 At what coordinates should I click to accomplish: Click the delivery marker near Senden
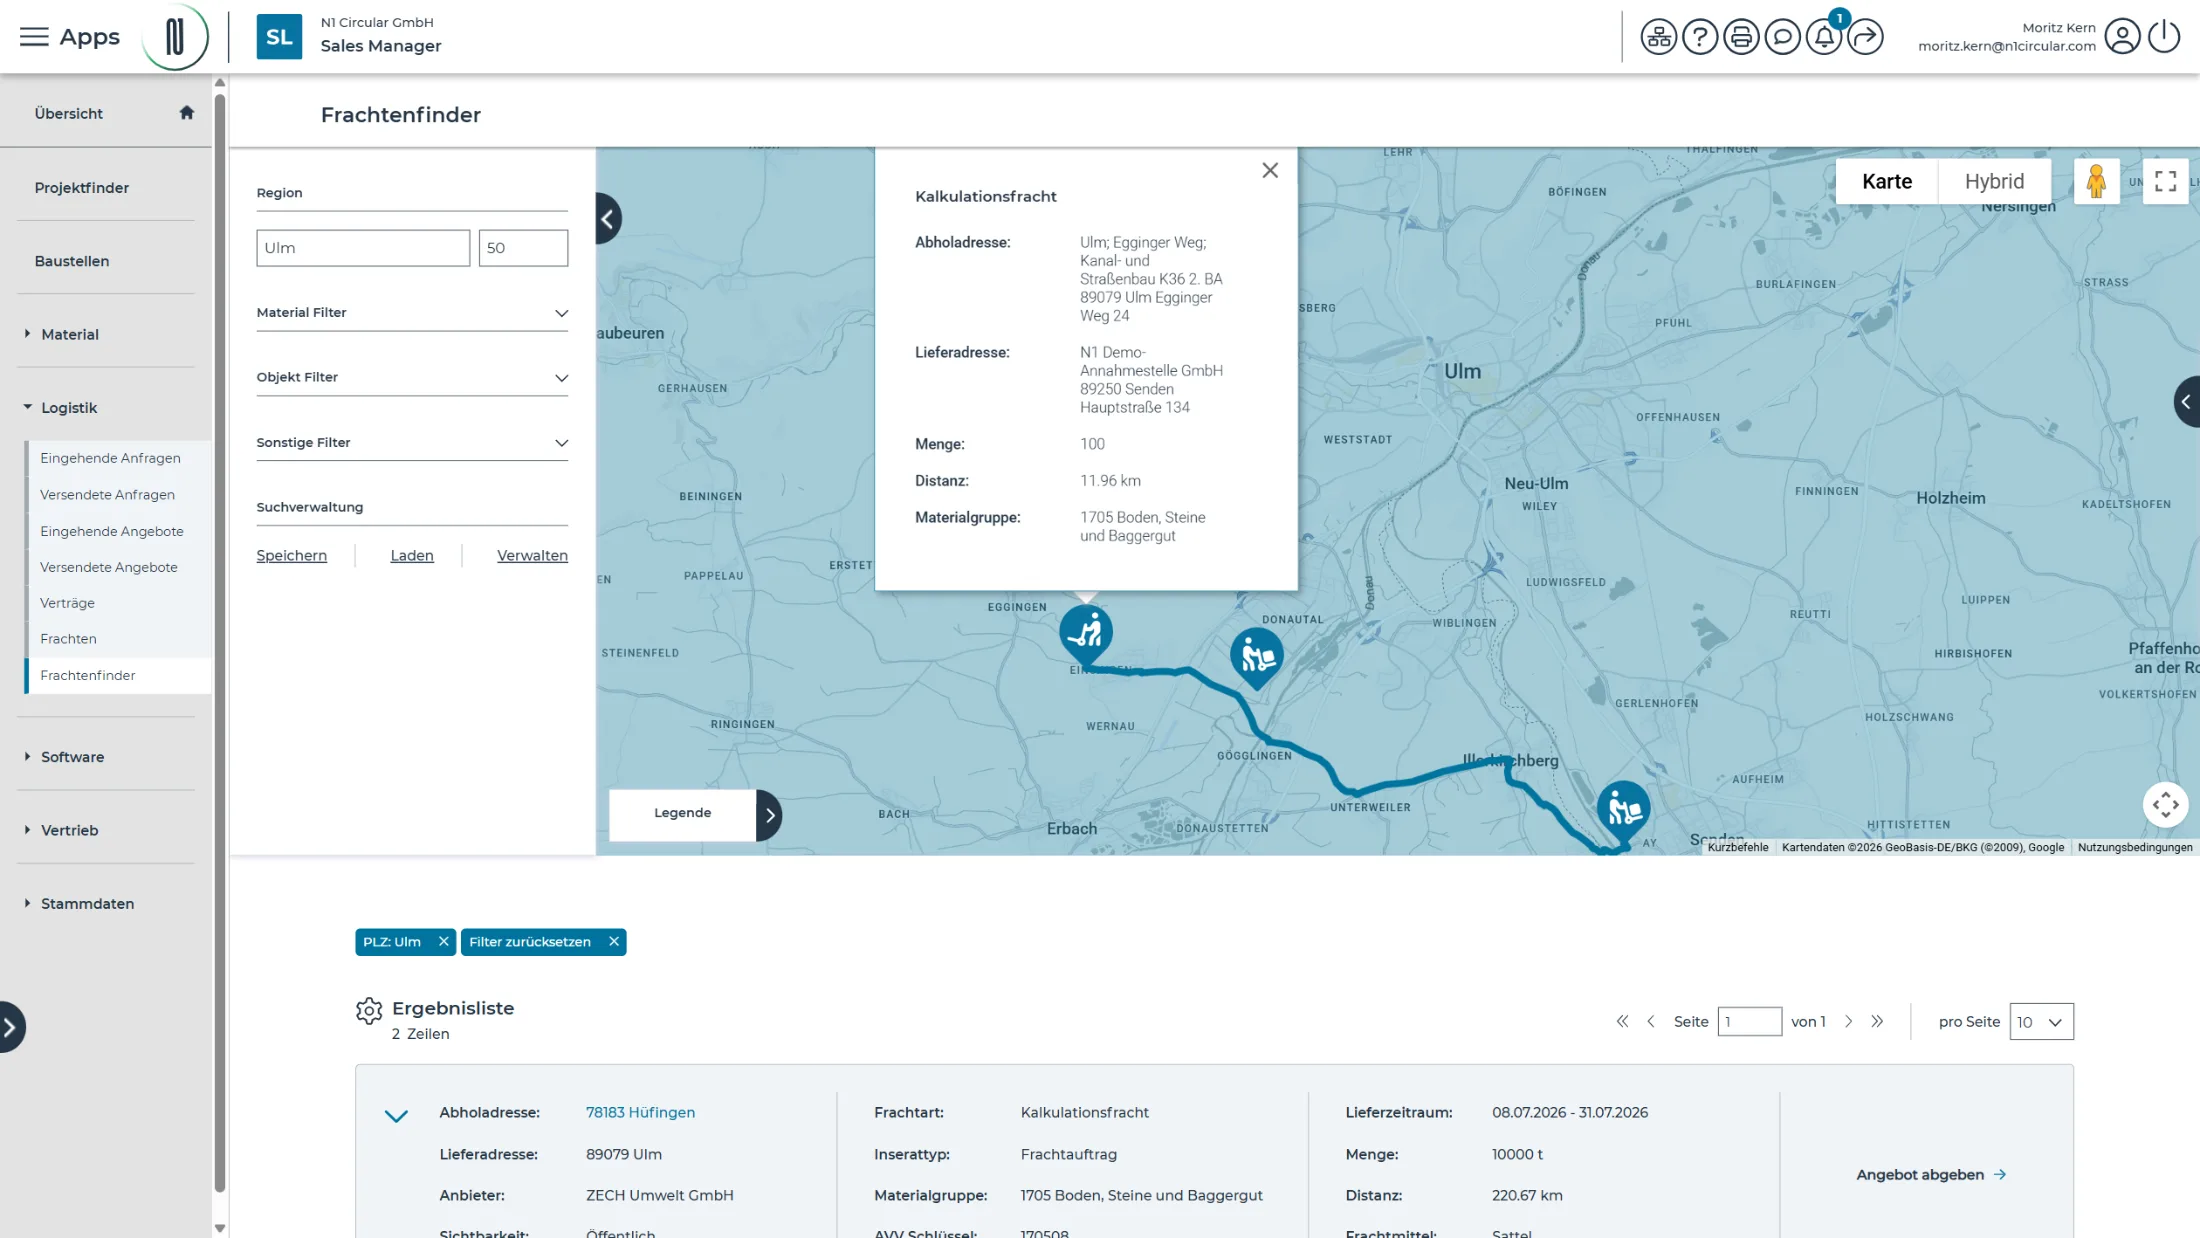pyautogui.click(x=1623, y=812)
